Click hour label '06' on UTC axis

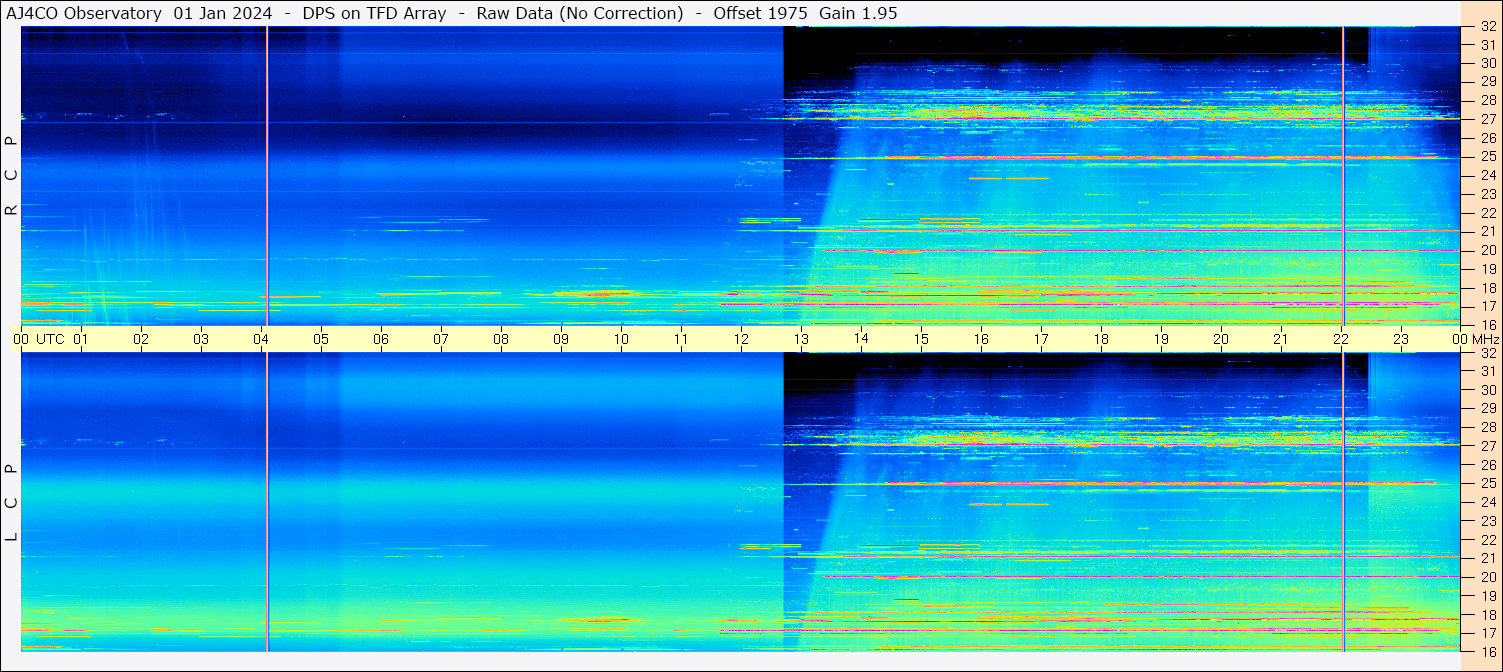(381, 339)
